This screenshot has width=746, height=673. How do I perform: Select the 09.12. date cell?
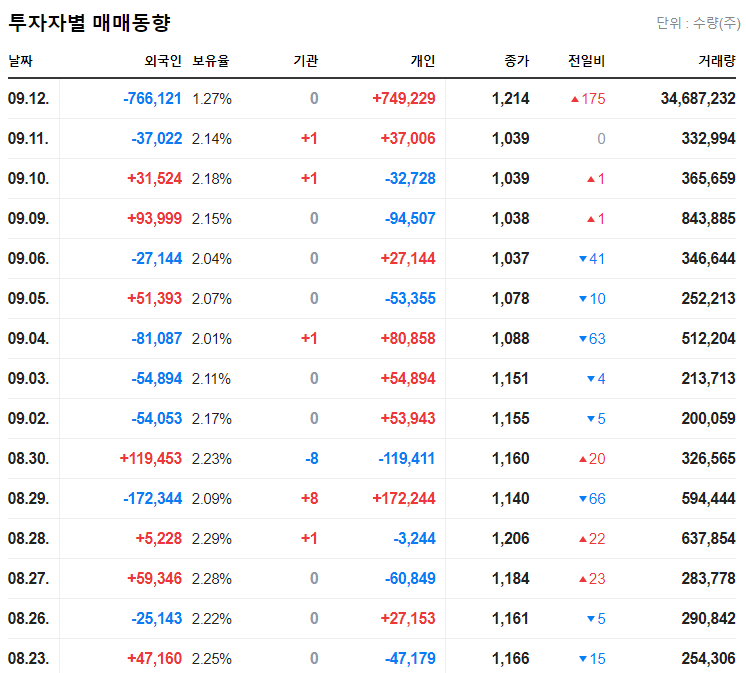tap(29, 98)
